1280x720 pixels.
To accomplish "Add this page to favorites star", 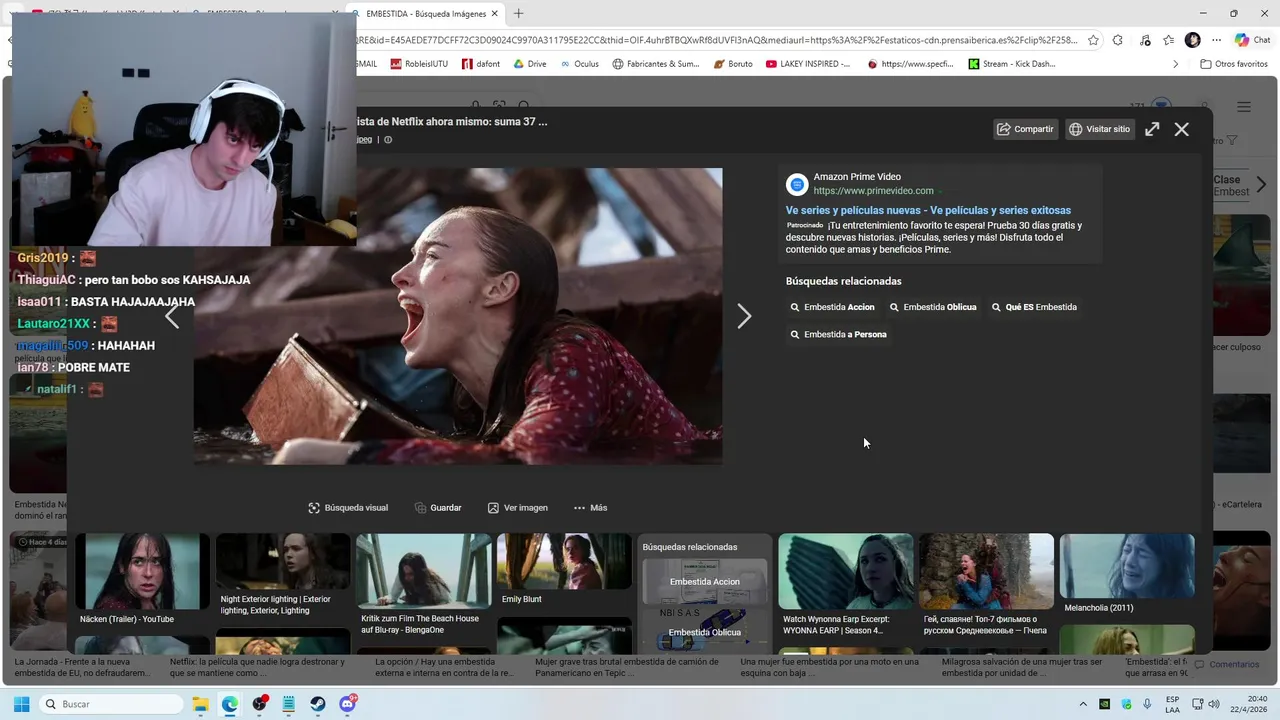I will [1093, 40].
